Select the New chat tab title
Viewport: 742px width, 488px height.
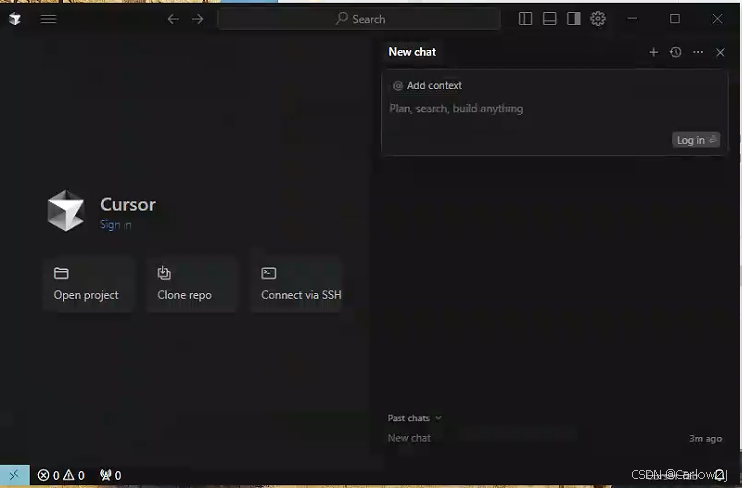[x=412, y=52]
